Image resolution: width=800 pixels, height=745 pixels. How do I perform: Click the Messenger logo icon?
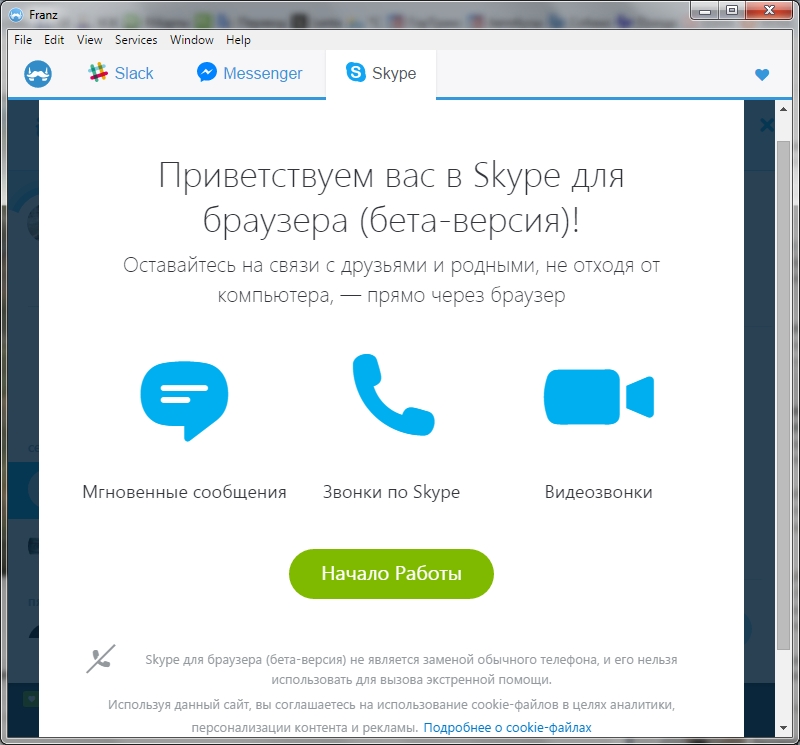[207, 72]
